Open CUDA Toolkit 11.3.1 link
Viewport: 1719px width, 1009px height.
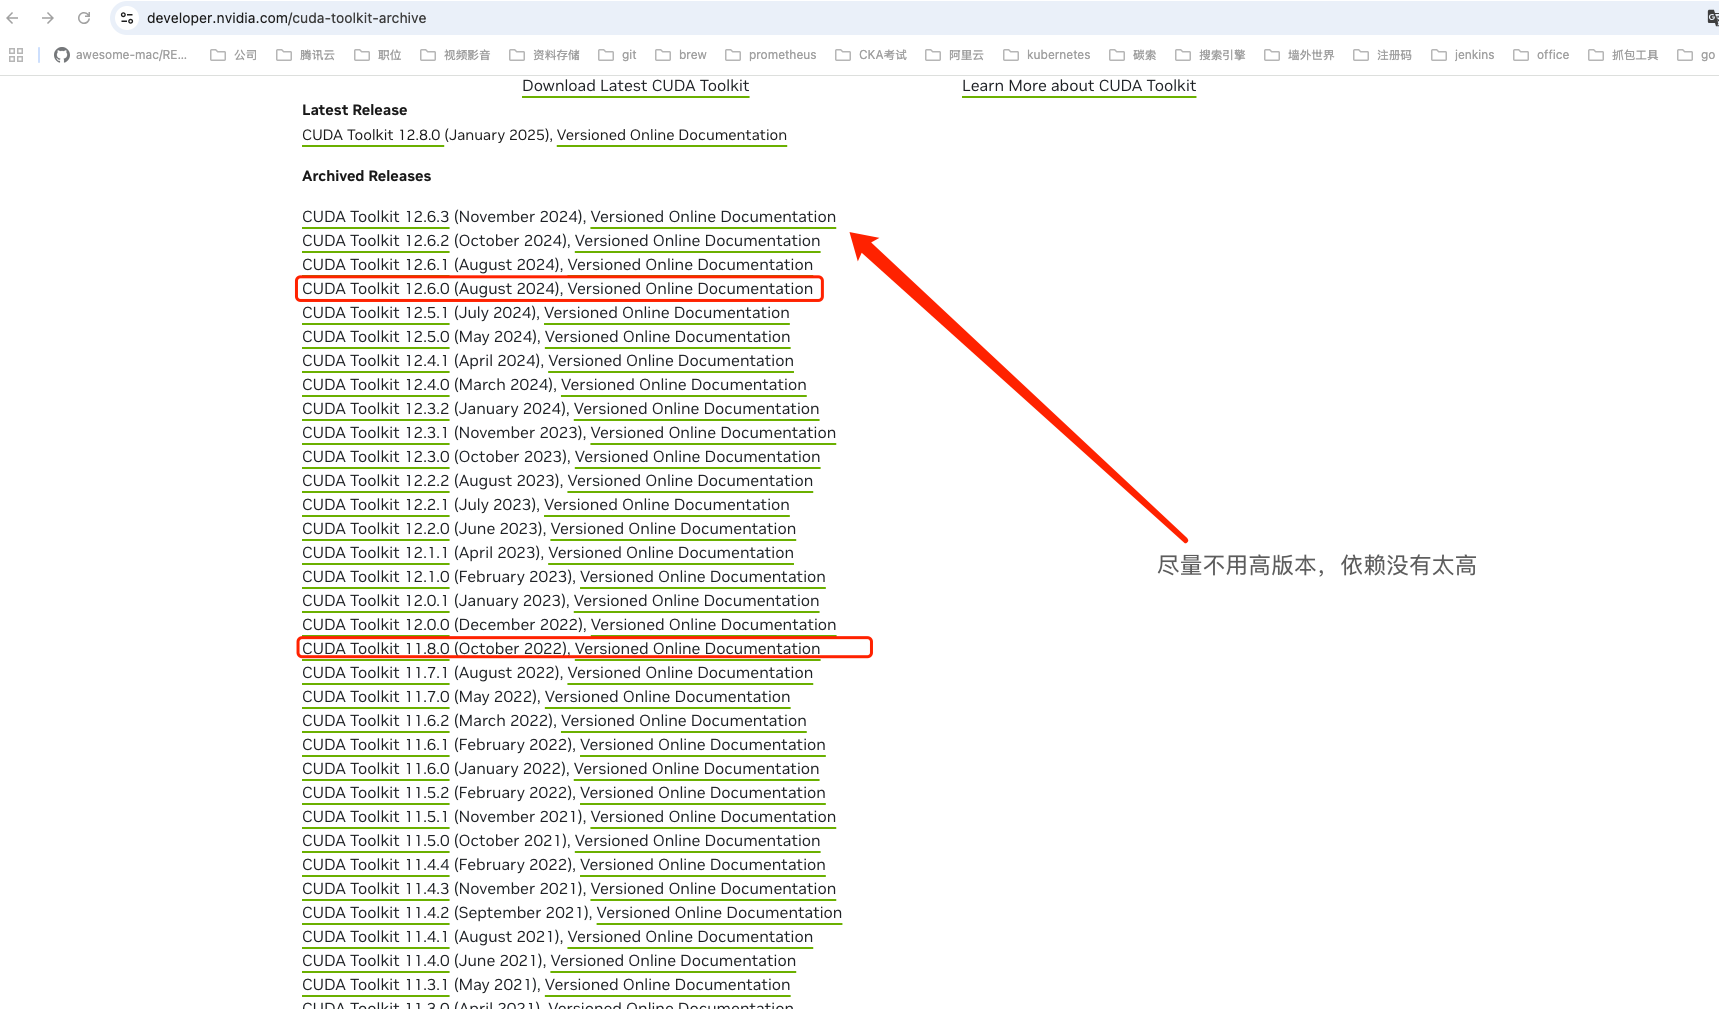376,985
